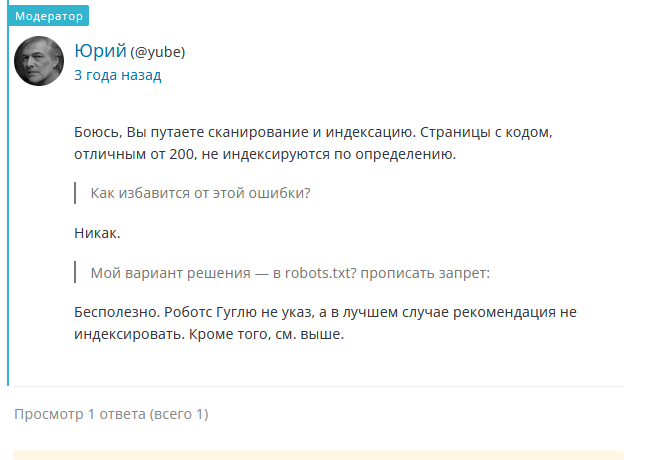Click the Модератор badge label
Image resolution: width=659 pixels, height=460 pixels.
click(49, 16)
